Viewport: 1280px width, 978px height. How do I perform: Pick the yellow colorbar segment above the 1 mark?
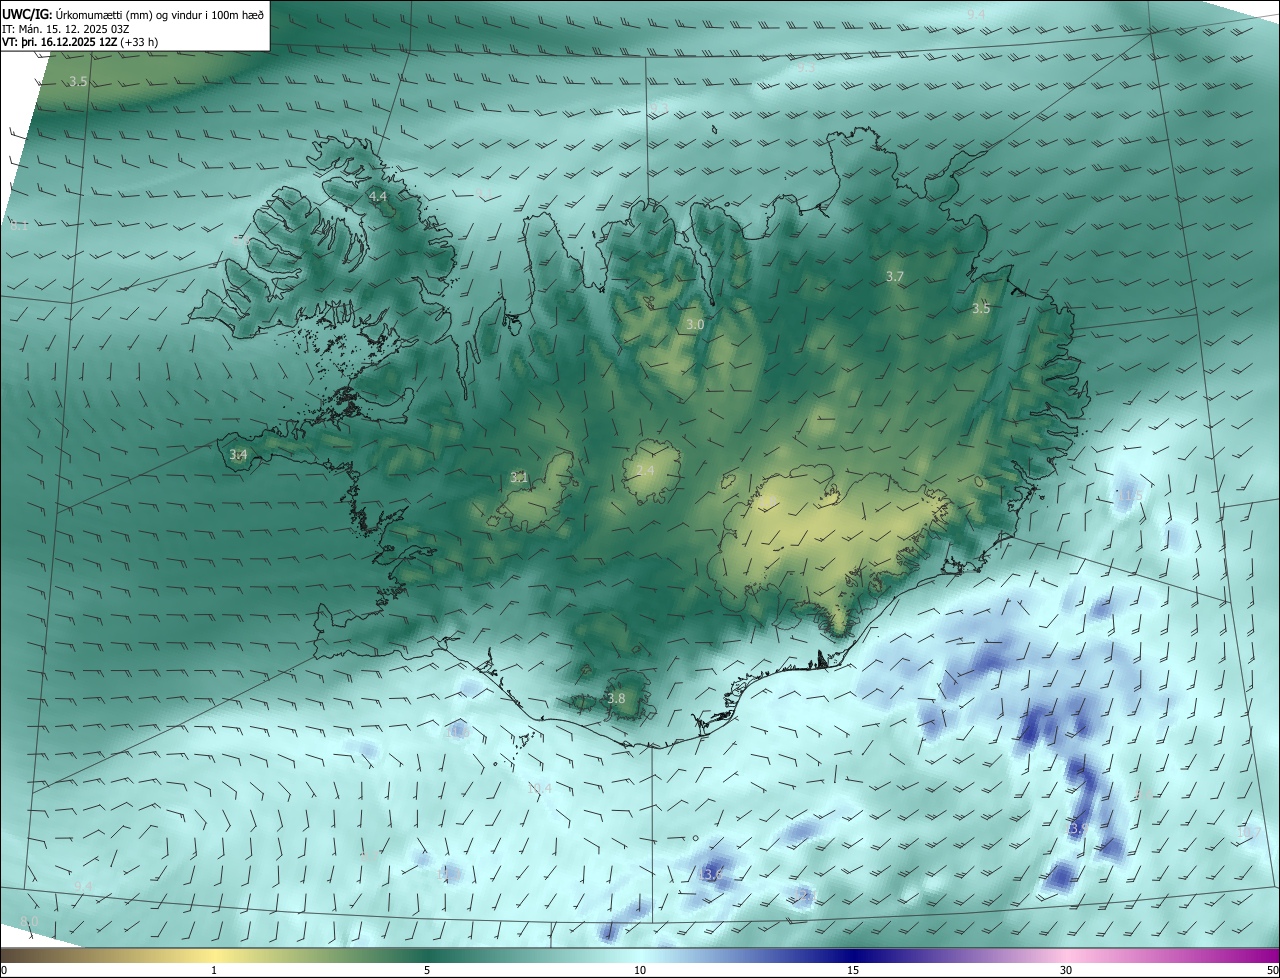[214, 955]
